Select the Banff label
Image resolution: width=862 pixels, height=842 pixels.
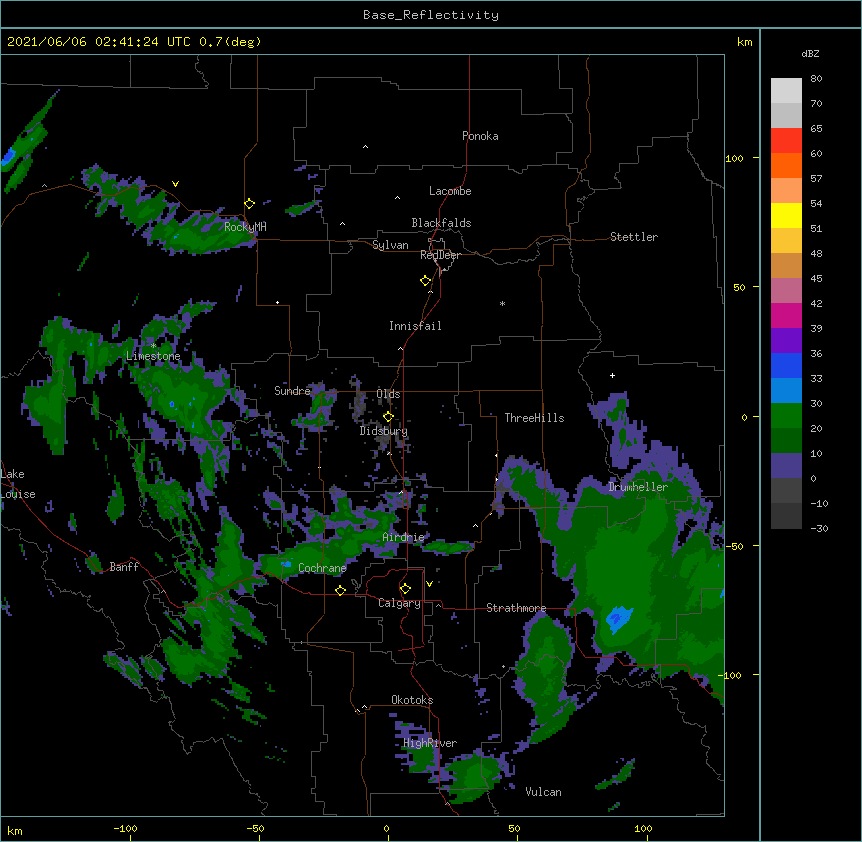click(124, 567)
